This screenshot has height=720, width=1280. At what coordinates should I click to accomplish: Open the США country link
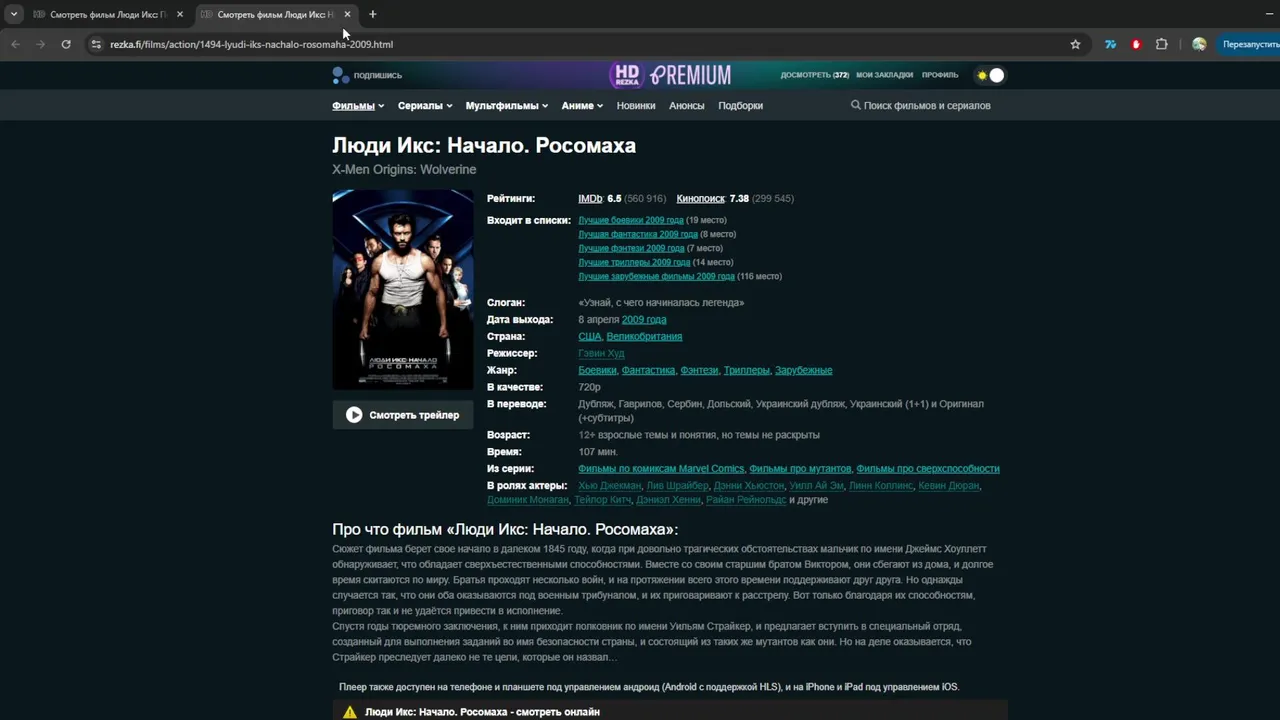(x=590, y=337)
